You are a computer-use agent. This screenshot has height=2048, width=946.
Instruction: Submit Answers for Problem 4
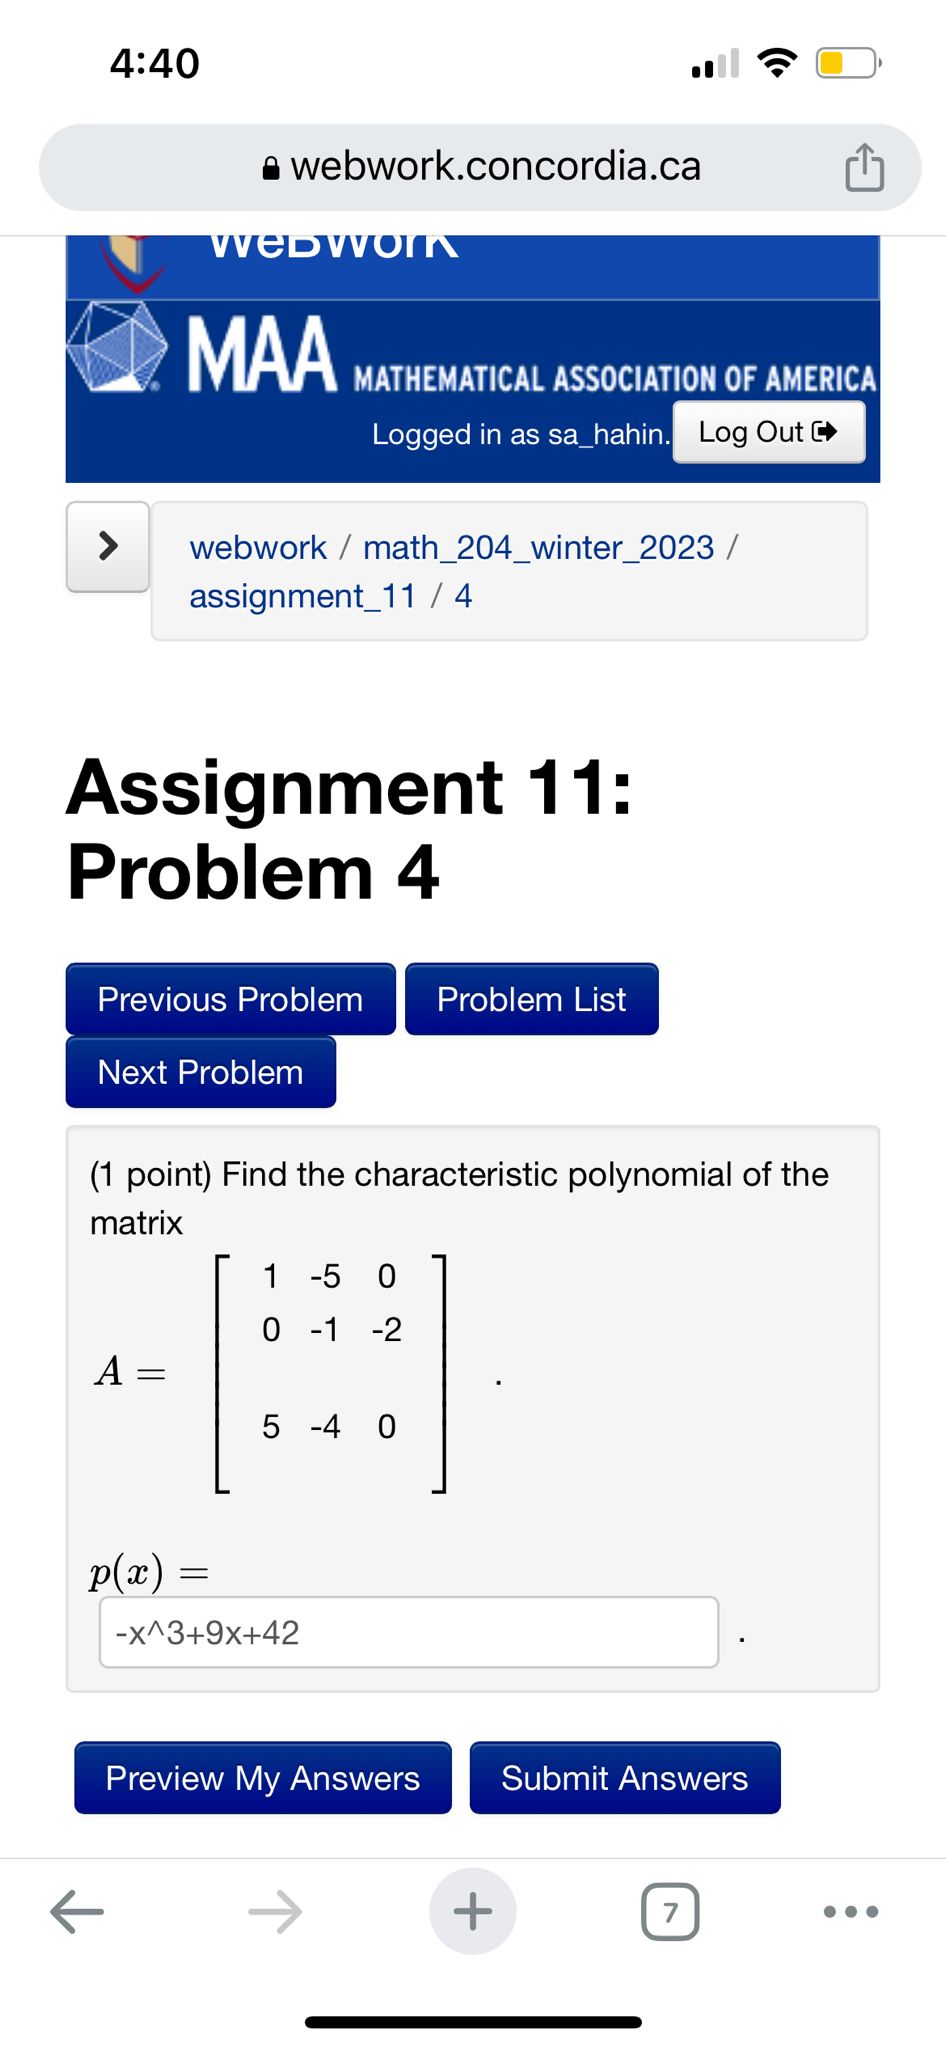pos(624,1778)
